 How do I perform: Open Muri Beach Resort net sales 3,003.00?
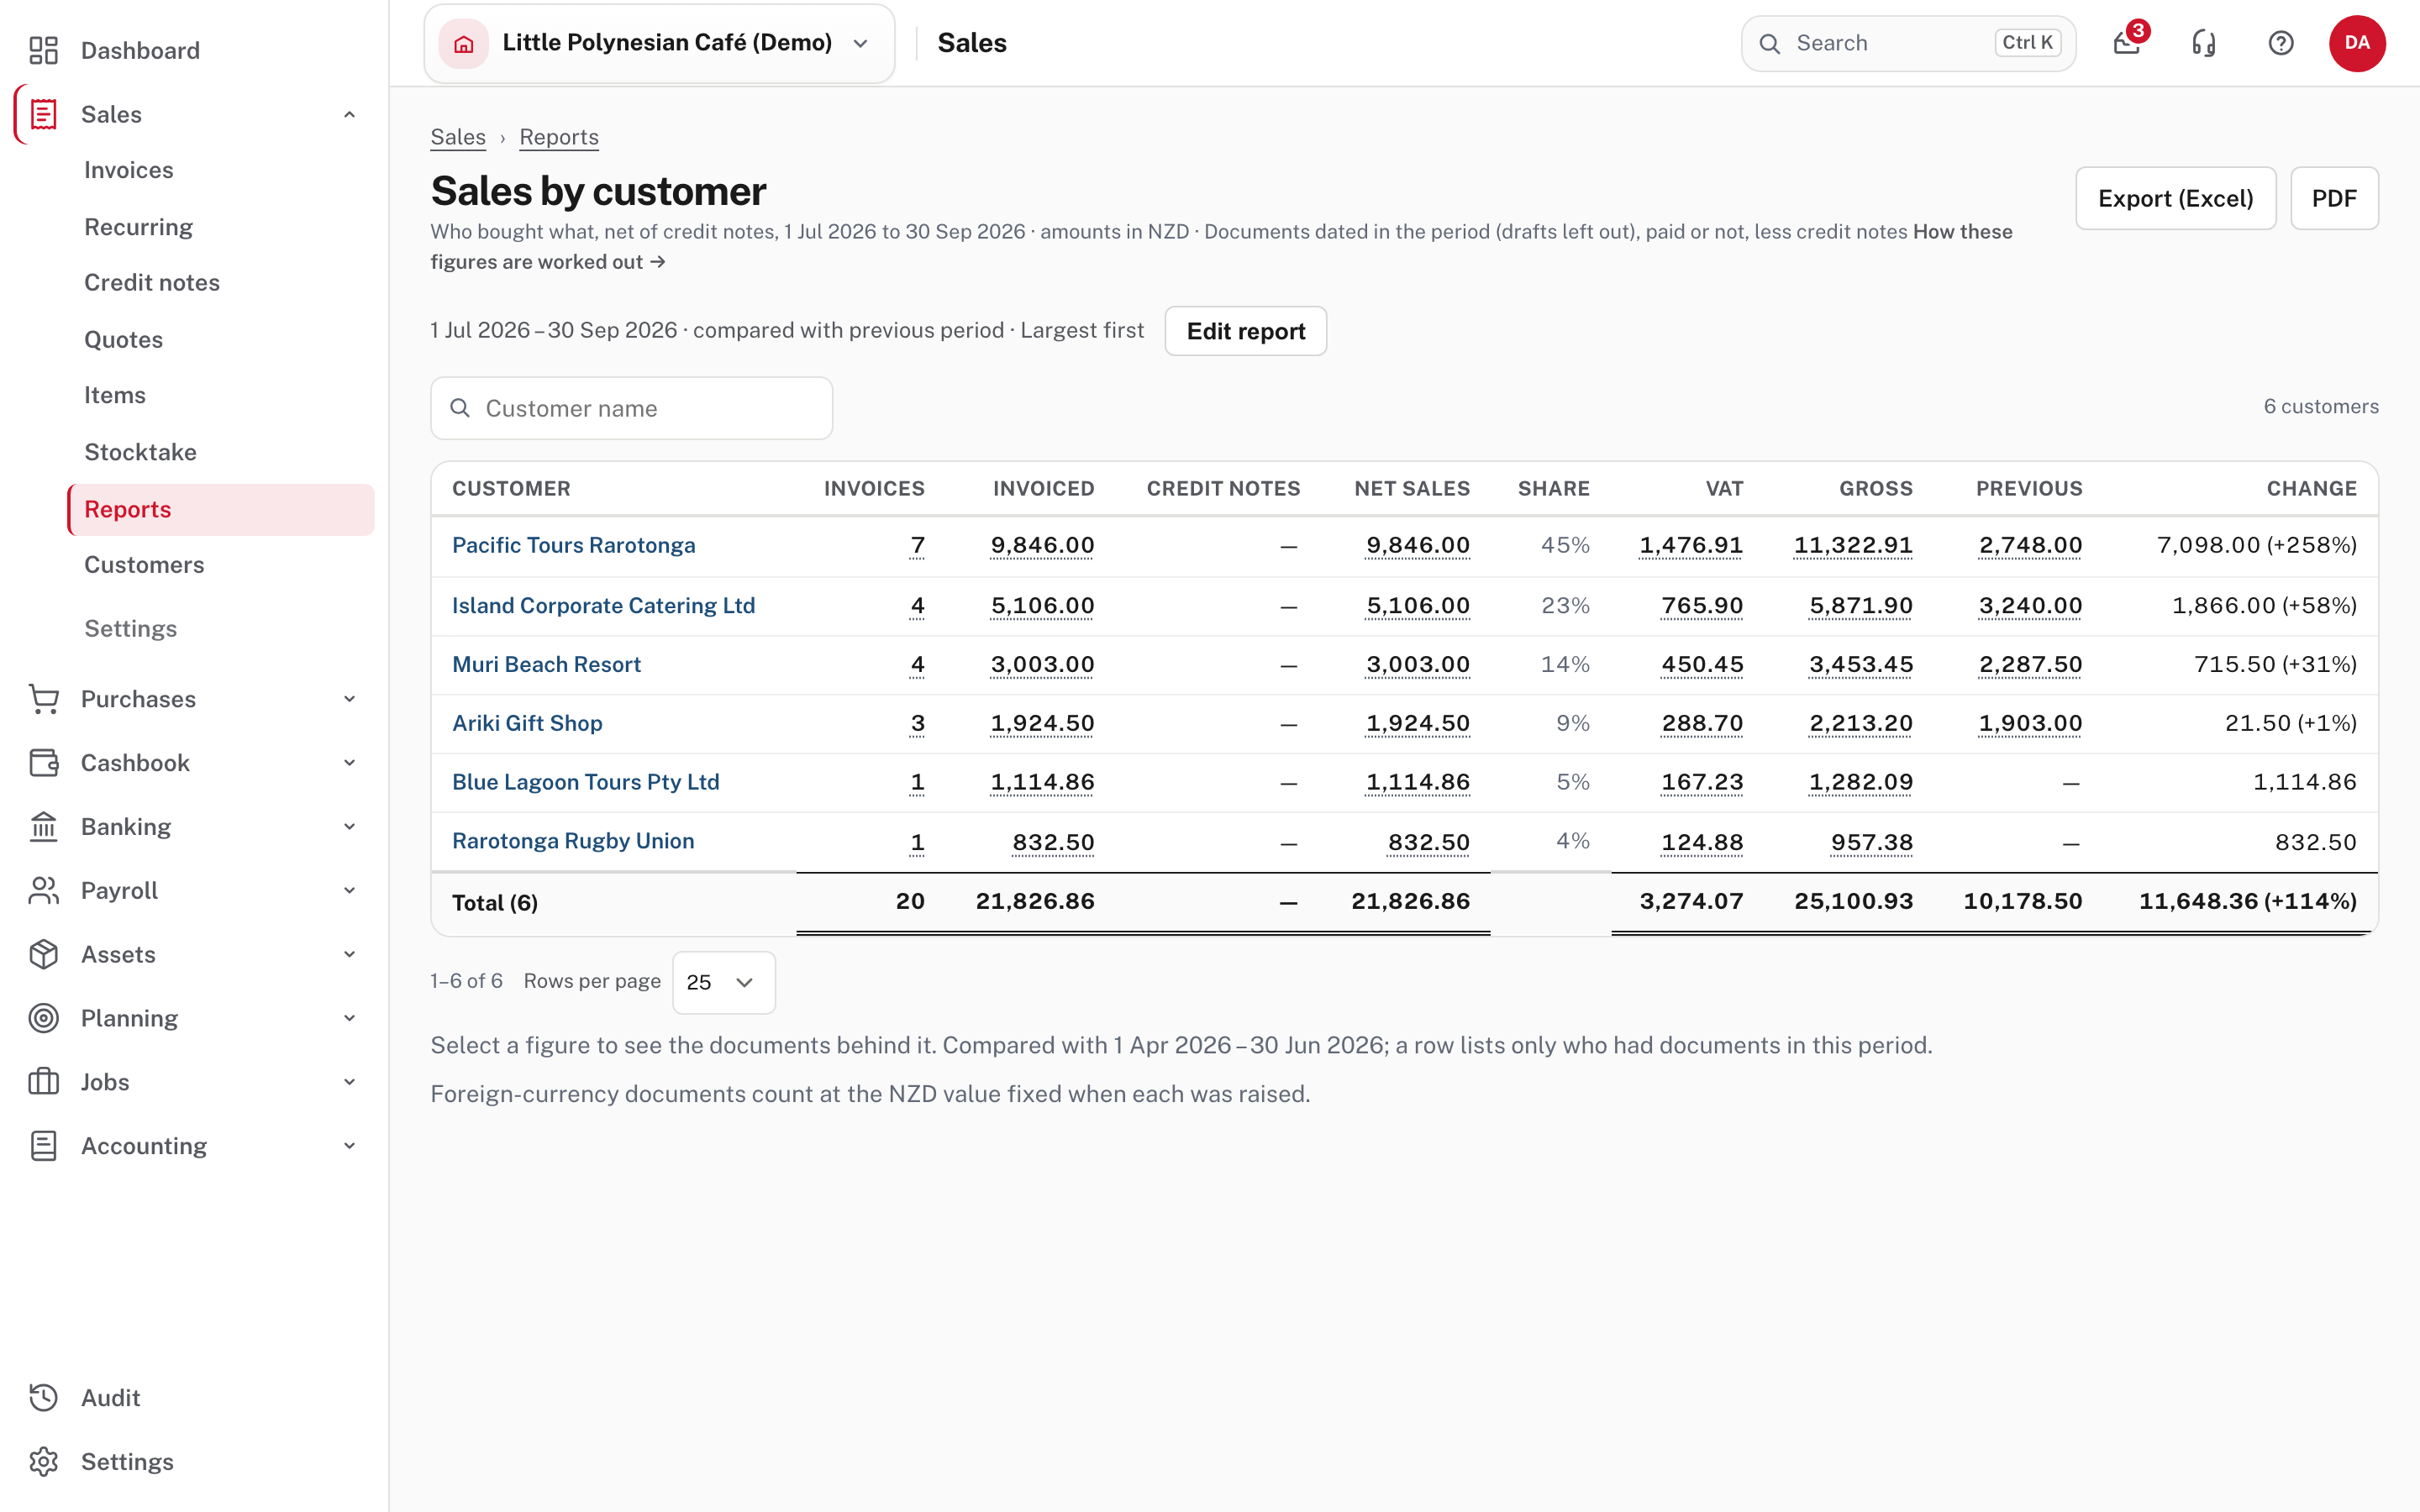pos(1418,665)
